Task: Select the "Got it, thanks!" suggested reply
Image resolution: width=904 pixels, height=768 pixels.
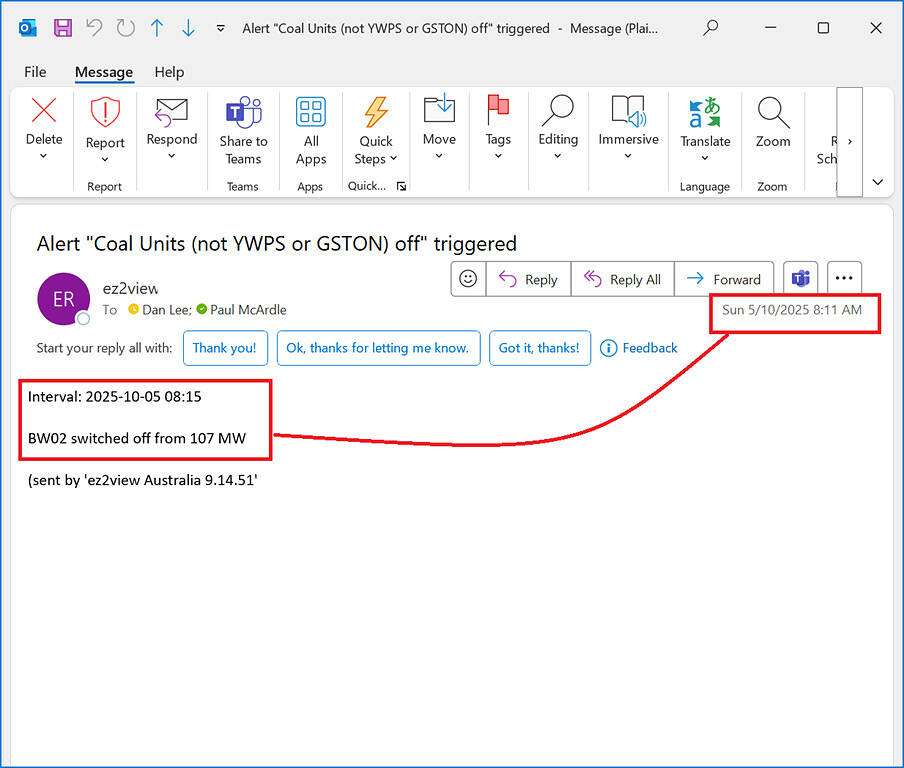Action: pos(539,348)
